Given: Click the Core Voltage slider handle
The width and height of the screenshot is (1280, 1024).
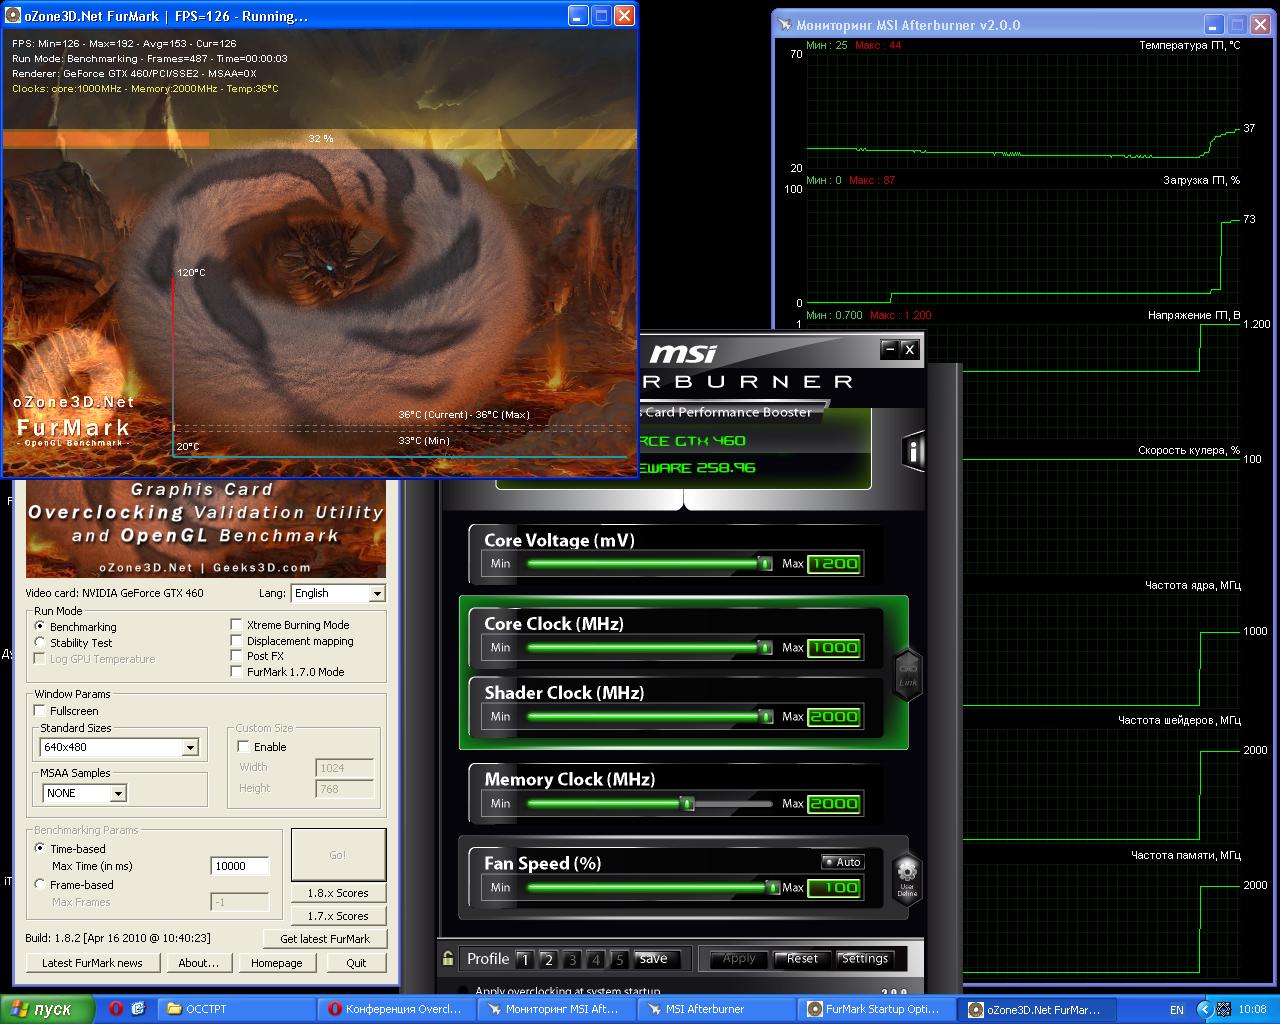Looking at the screenshot, I should (x=765, y=564).
